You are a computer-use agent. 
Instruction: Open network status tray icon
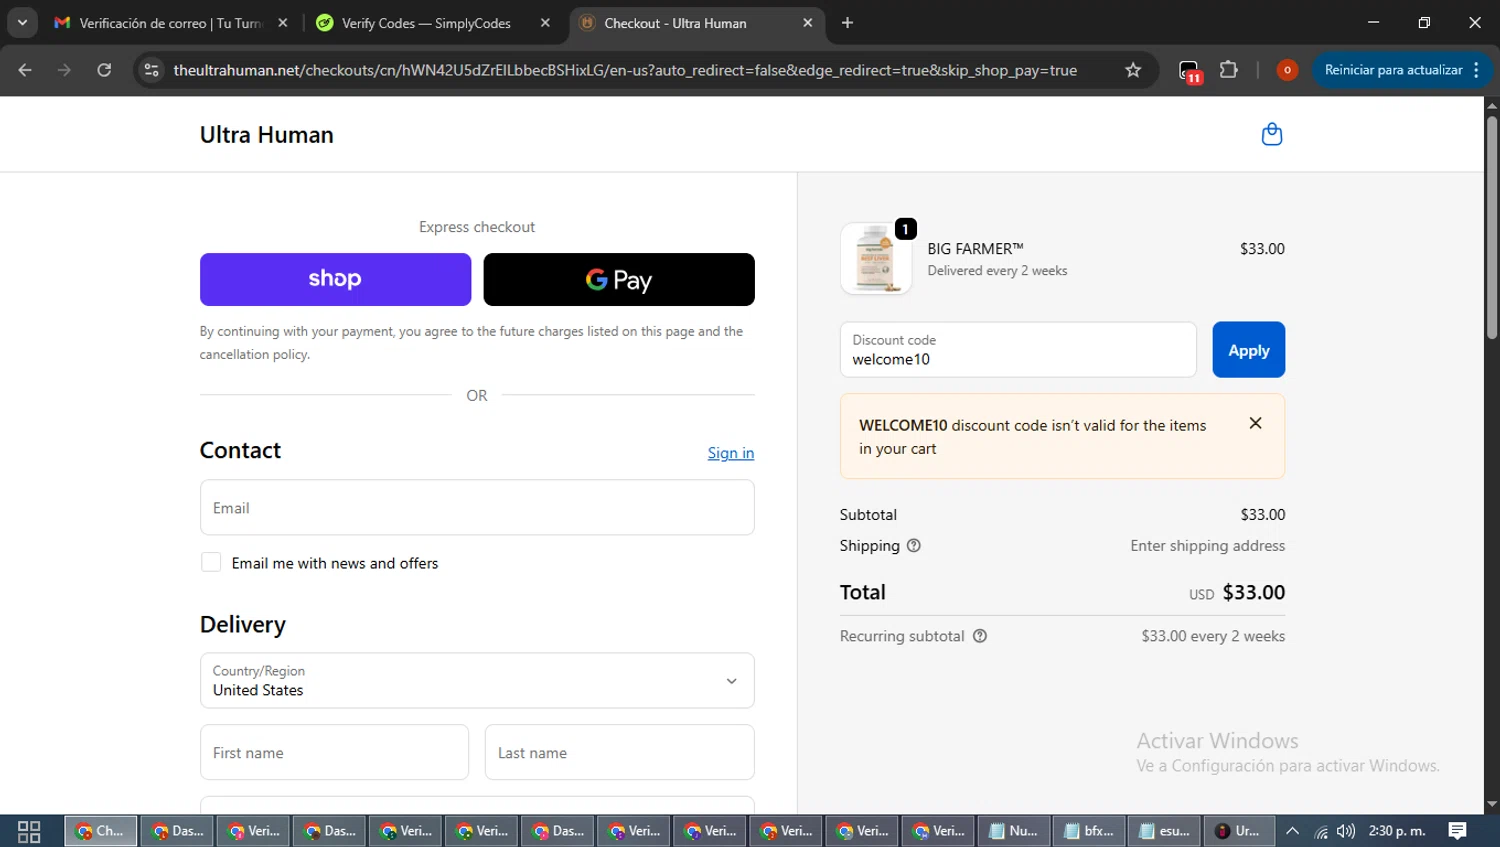1321,831
